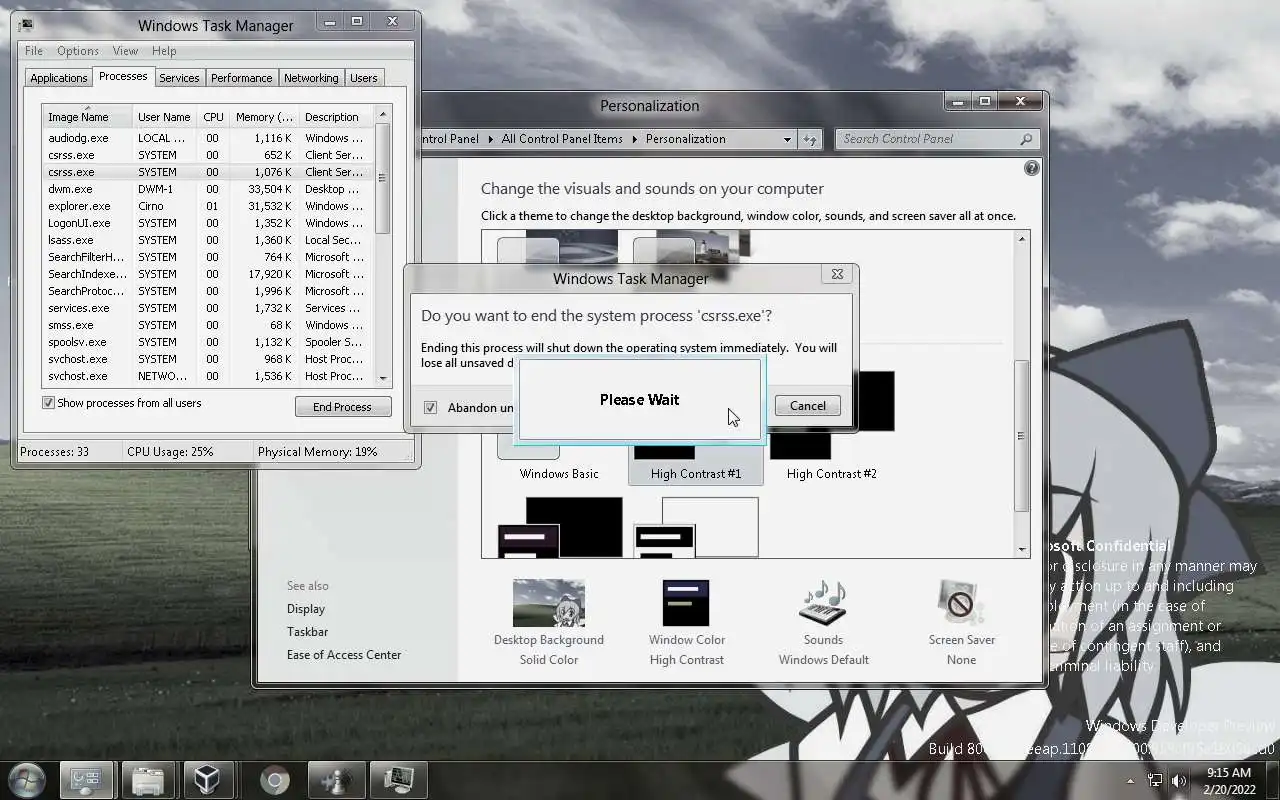Image resolution: width=1280 pixels, height=800 pixels.
Task: Switch to the Services tab
Action: click(179, 78)
